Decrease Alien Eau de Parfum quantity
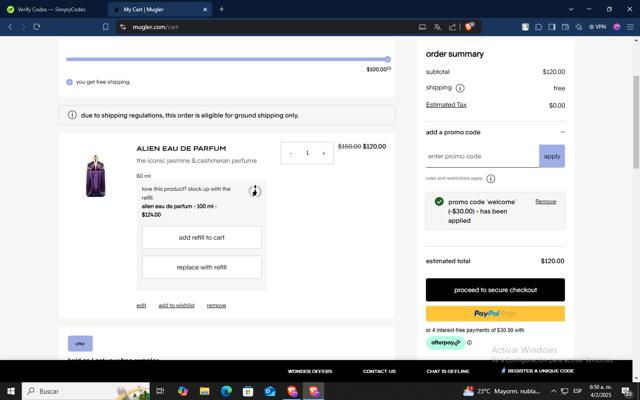The width and height of the screenshot is (640, 400). pyautogui.click(x=291, y=153)
